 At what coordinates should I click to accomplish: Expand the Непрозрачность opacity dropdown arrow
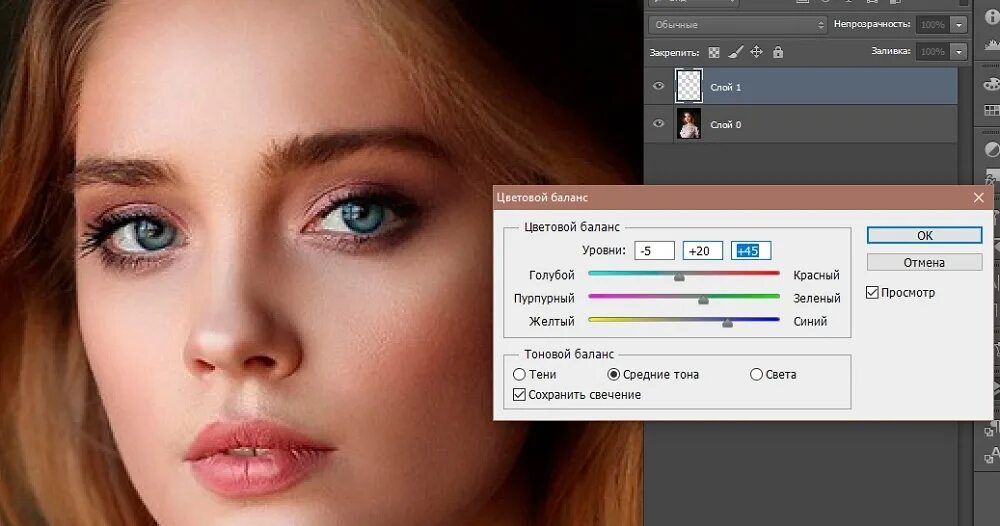(x=960, y=24)
